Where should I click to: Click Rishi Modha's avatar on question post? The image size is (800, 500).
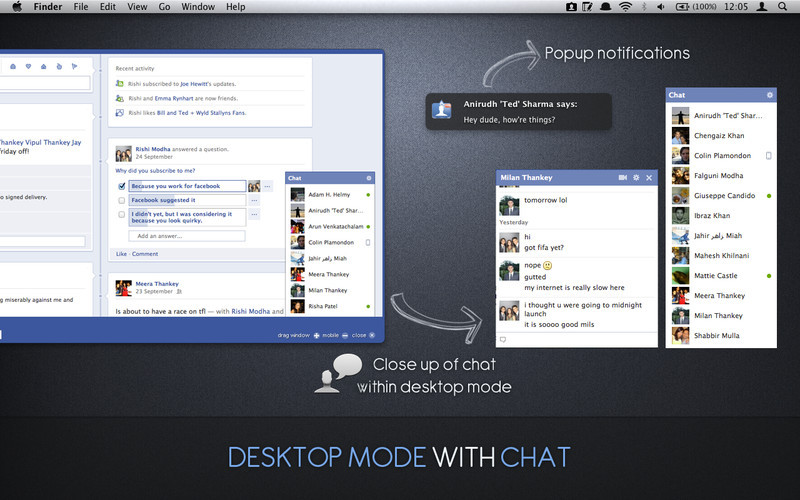[123, 154]
